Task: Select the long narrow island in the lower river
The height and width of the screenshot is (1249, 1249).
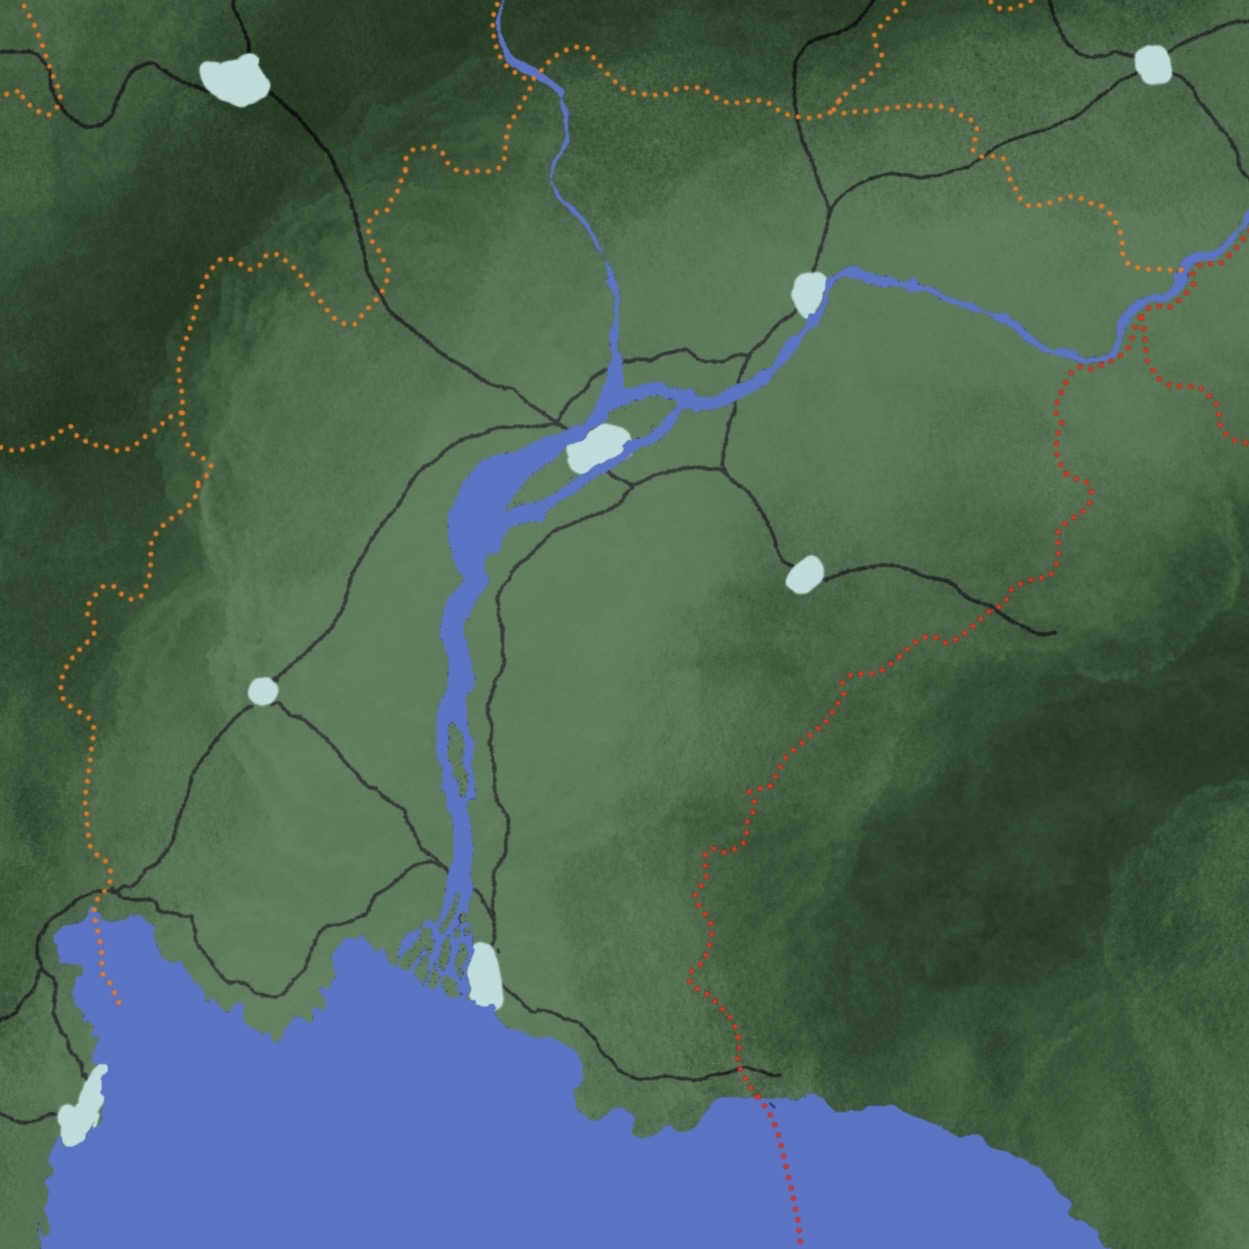Action: tap(458, 758)
